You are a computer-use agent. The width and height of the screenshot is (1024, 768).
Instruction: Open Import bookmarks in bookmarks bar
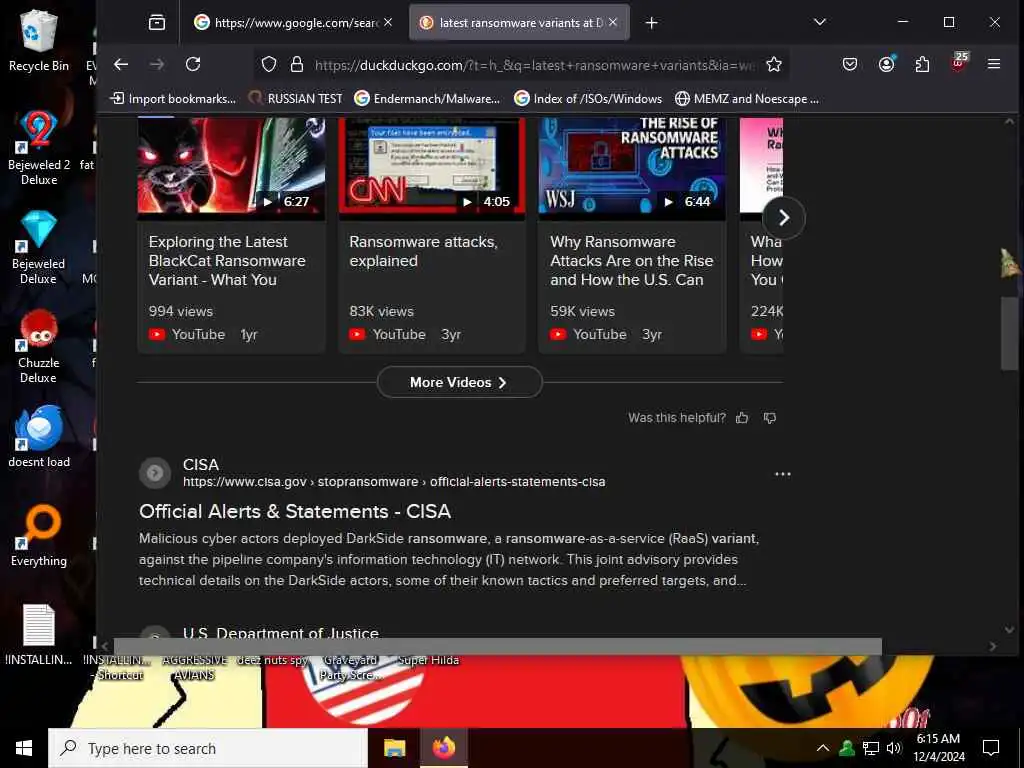coord(174,99)
